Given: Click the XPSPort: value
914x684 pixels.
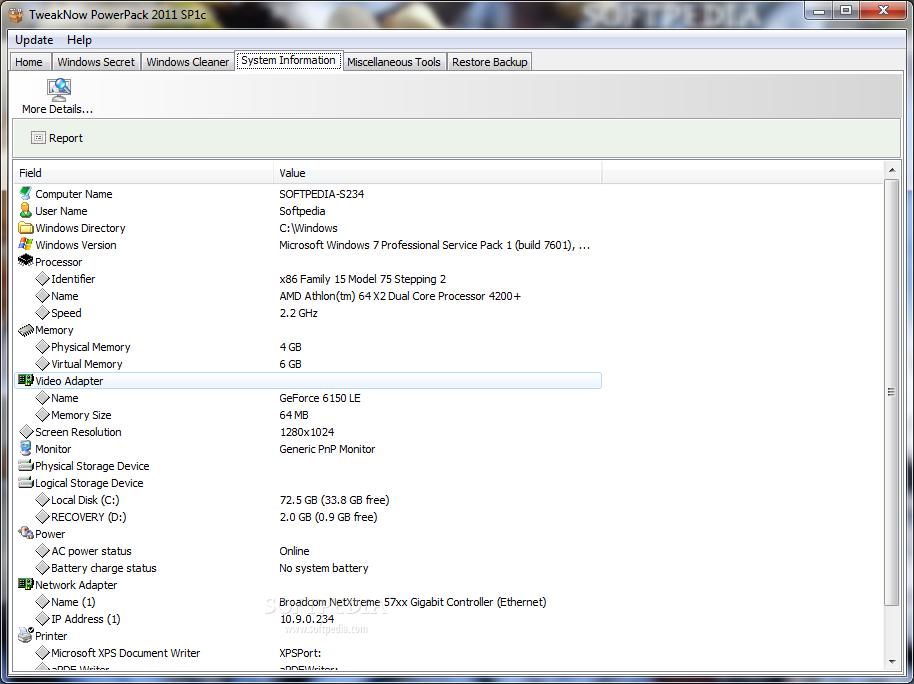Looking at the screenshot, I should (300, 653).
